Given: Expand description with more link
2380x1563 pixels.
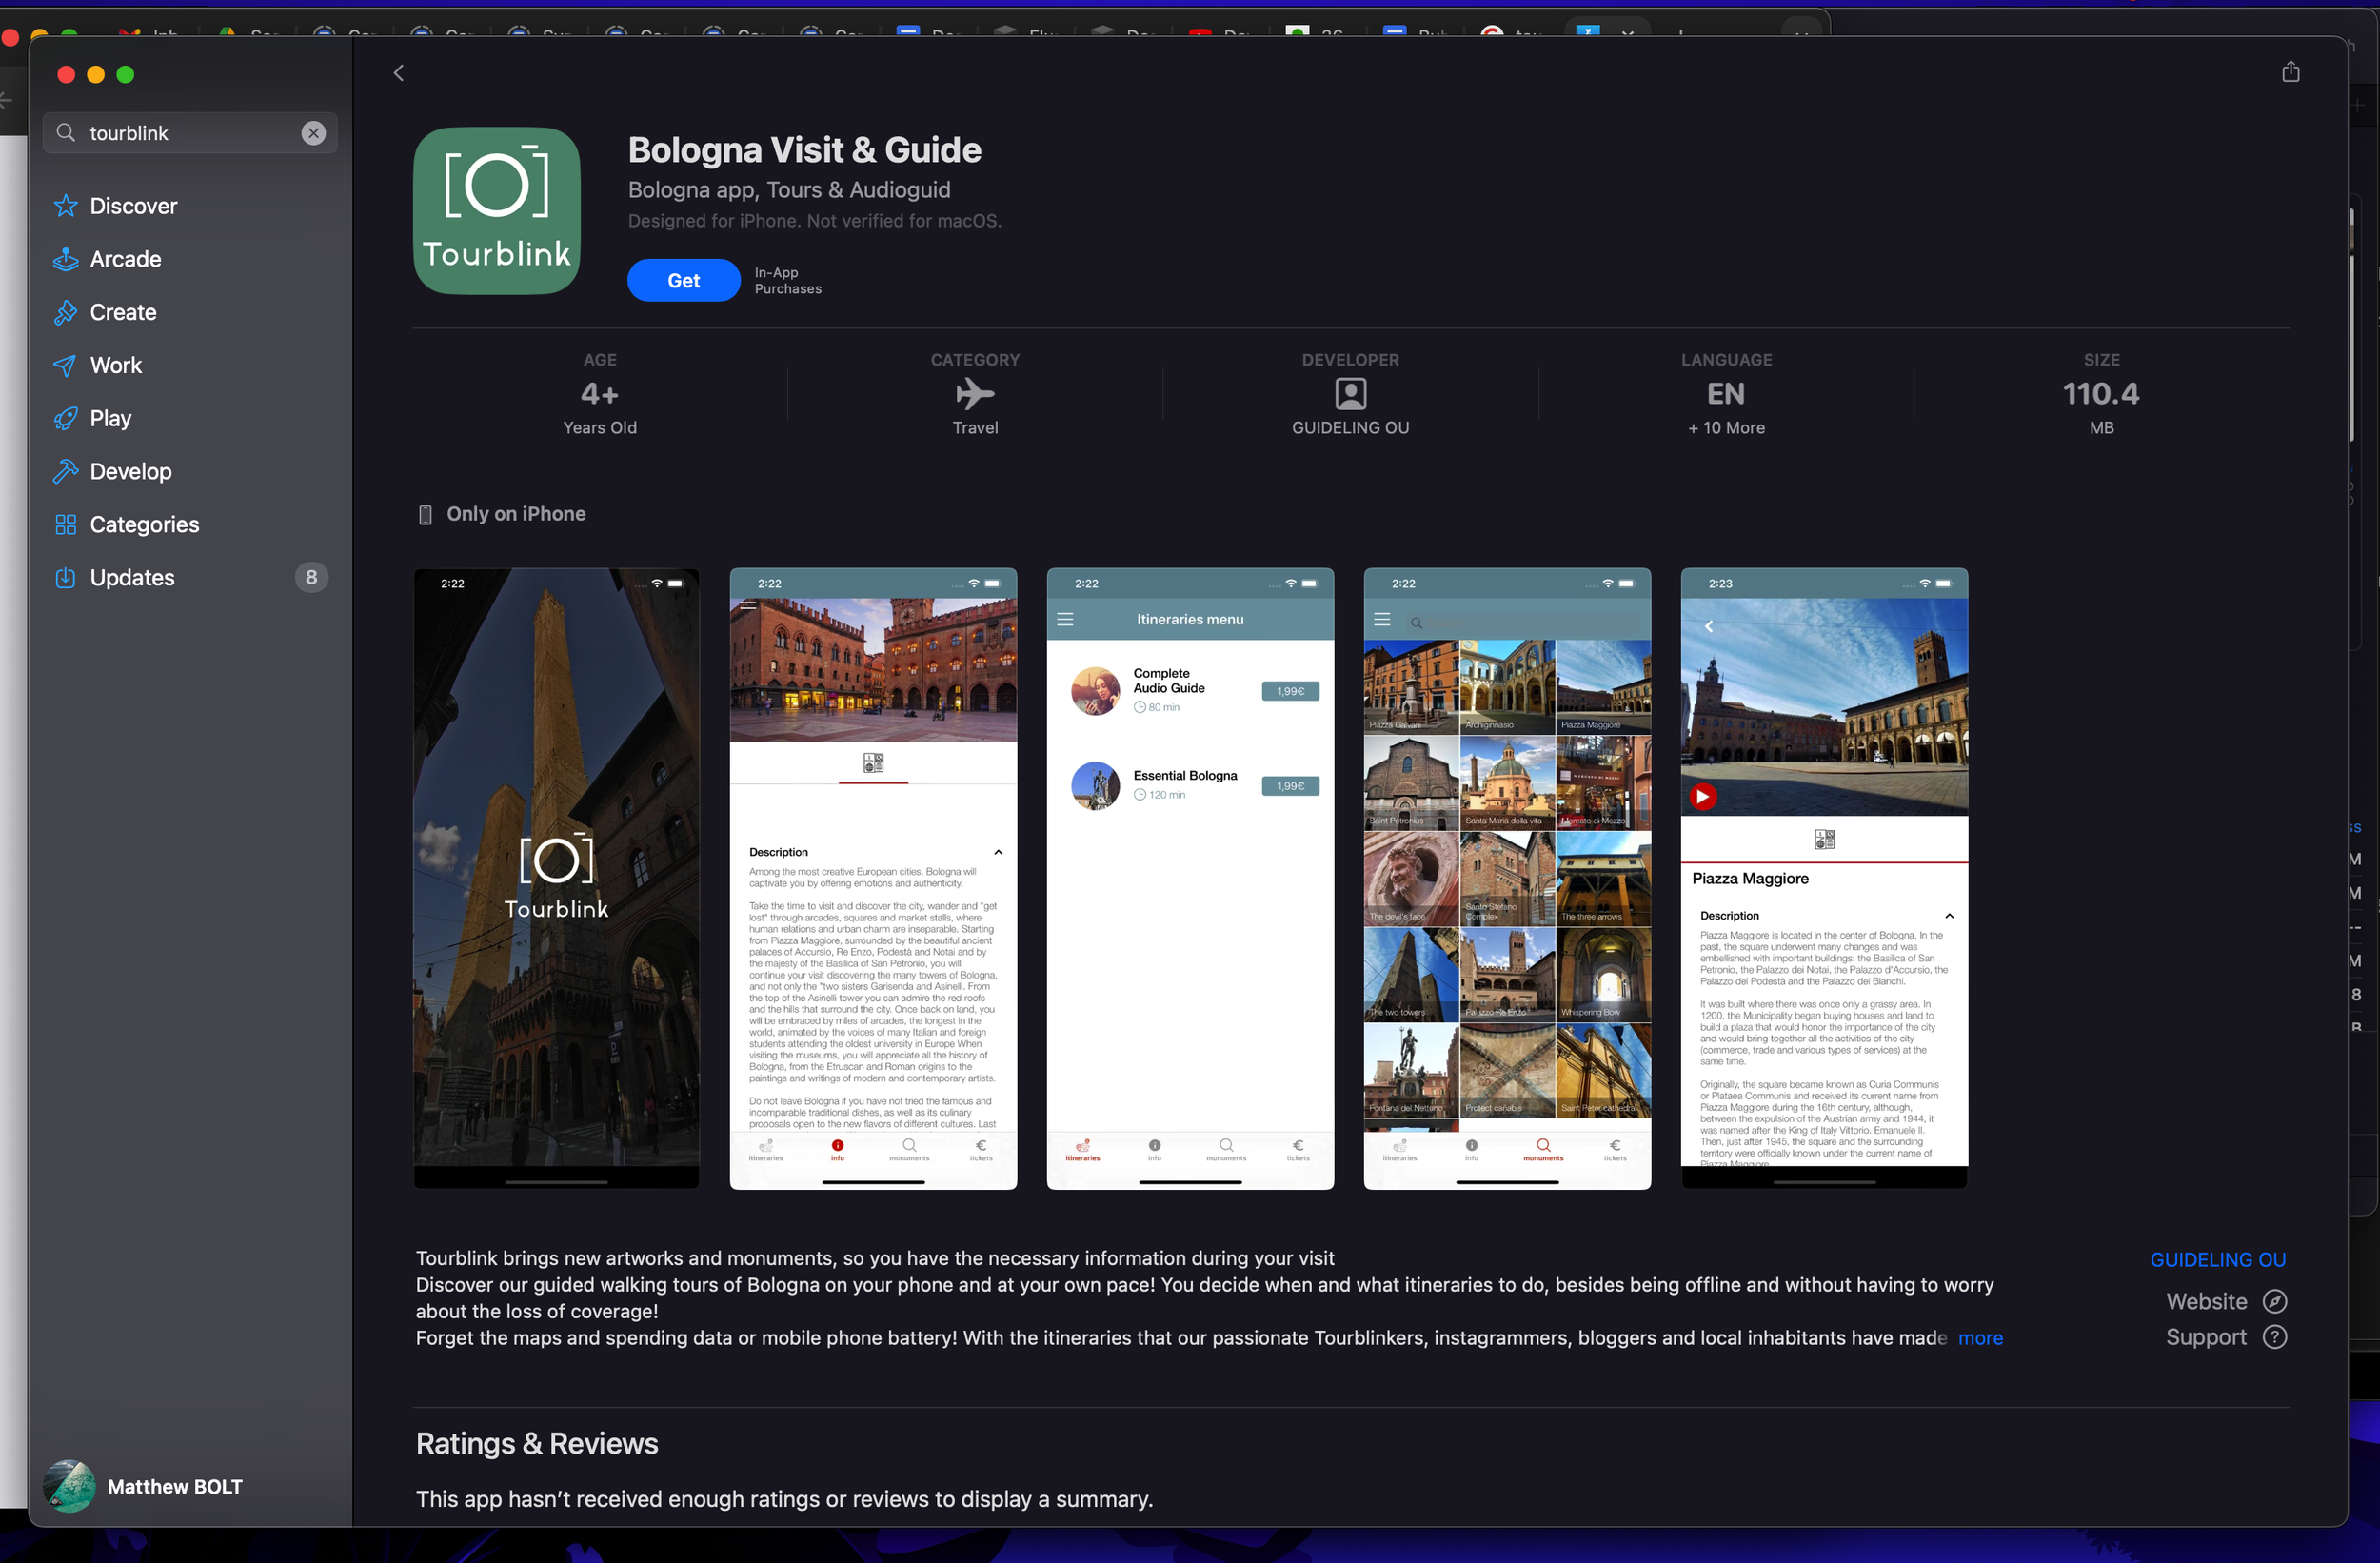Looking at the screenshot, I should click(x=1979, y=1338).
